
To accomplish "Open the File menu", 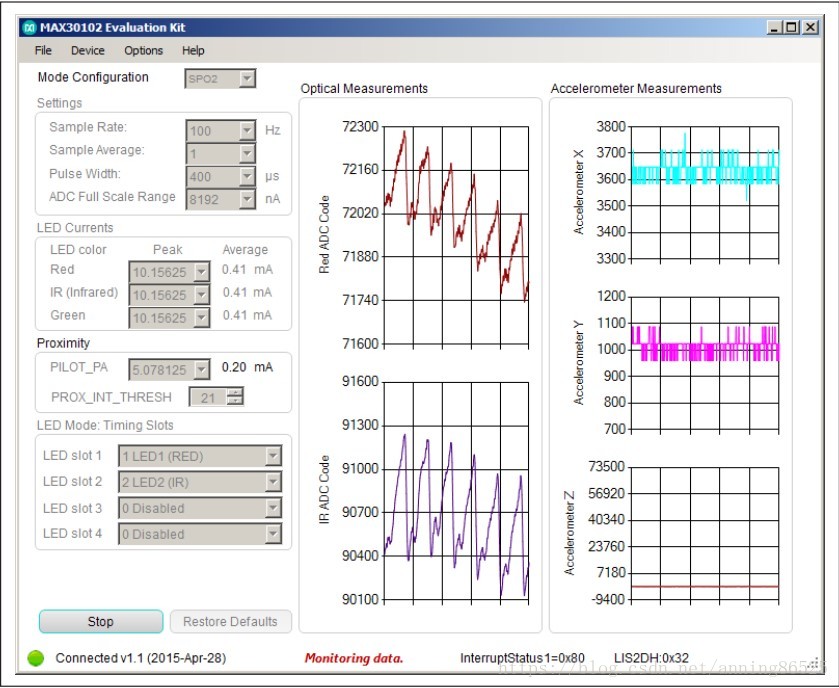I will pyautogui.click(x=43, y=50).
